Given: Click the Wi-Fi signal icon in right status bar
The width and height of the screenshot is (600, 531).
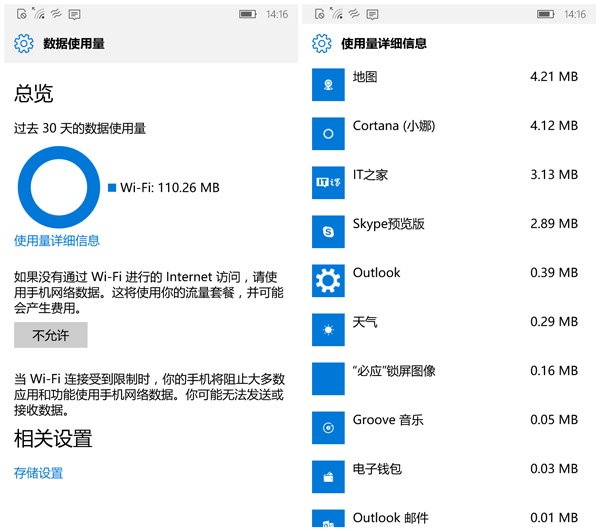Looking at the screenshot, I should (x=336, y=13).
